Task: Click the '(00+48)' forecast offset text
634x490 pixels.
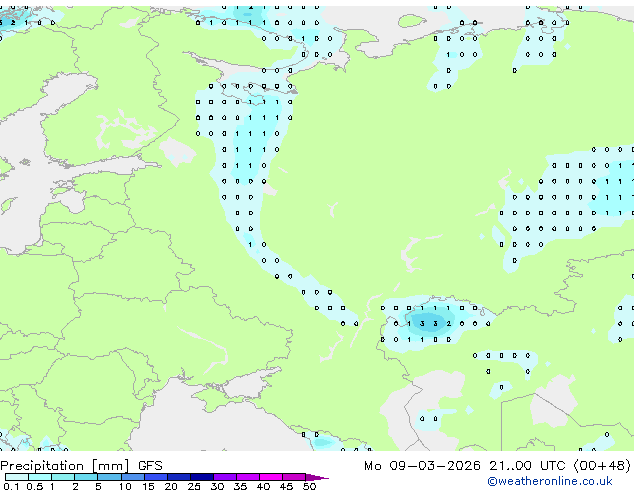Action: click(602, 466)
